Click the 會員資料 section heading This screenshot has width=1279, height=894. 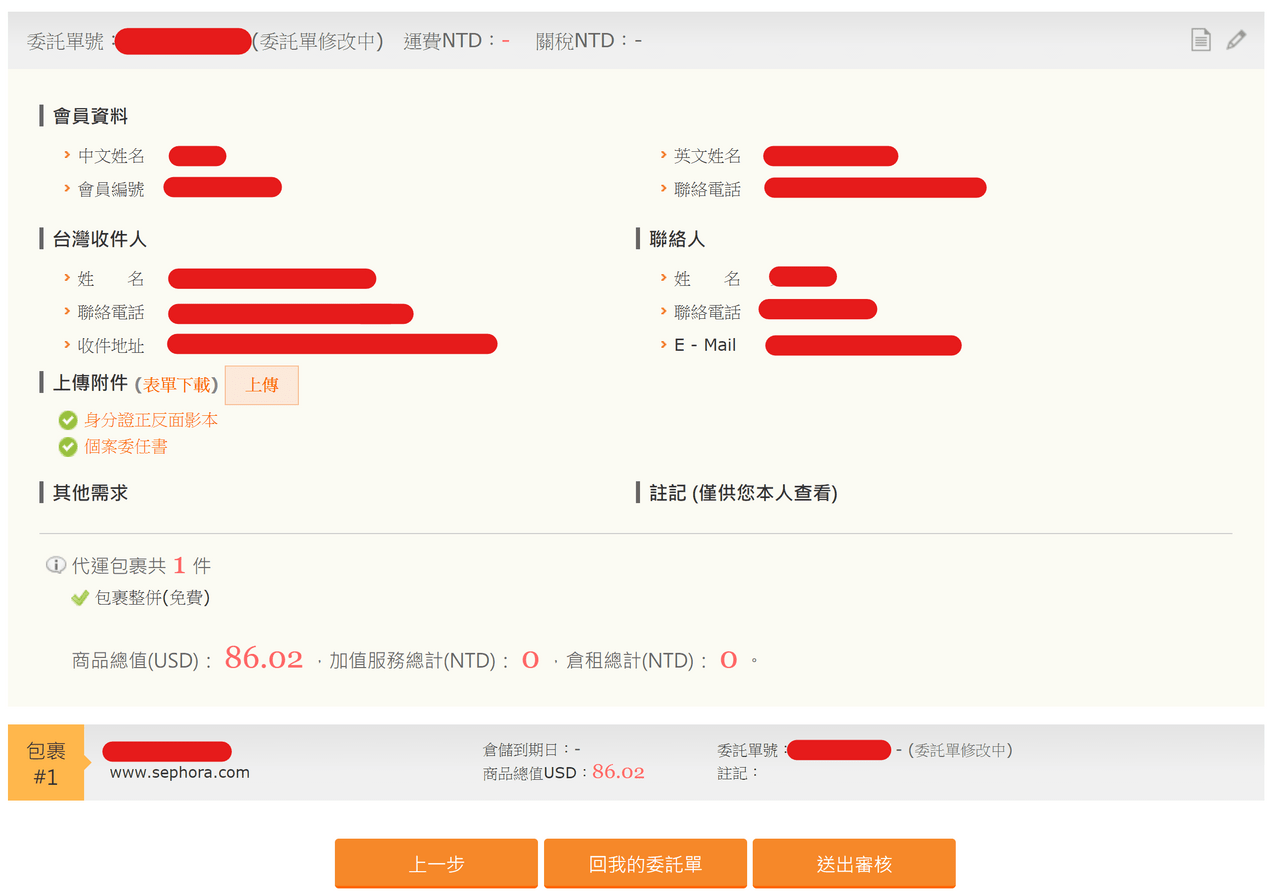90,116
